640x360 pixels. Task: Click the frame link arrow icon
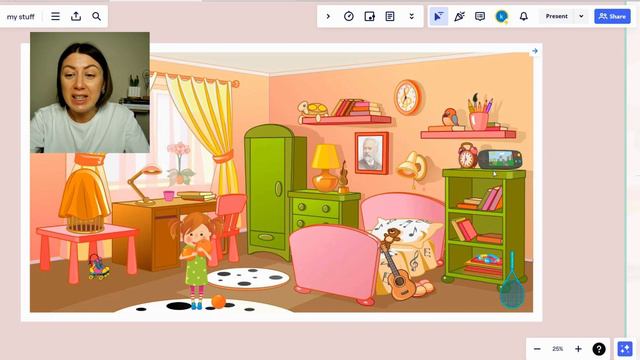point(535,51)
